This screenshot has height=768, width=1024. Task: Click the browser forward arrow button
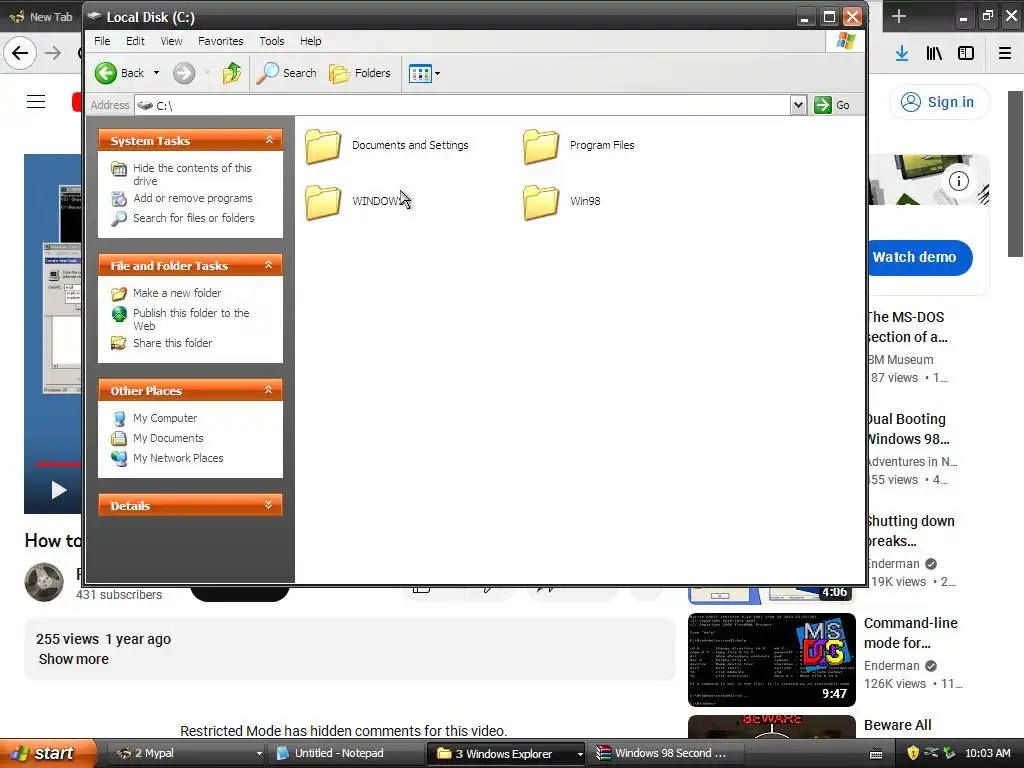coord(54,53)
